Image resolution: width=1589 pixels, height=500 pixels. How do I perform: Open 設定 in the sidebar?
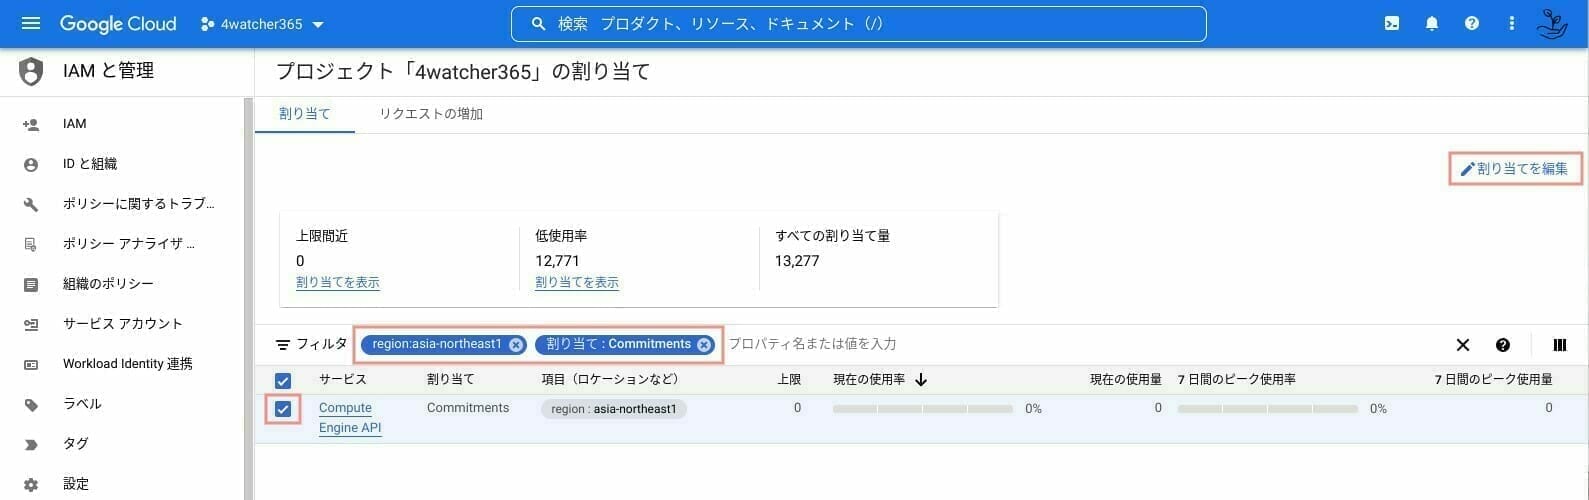tap(76, 484)
